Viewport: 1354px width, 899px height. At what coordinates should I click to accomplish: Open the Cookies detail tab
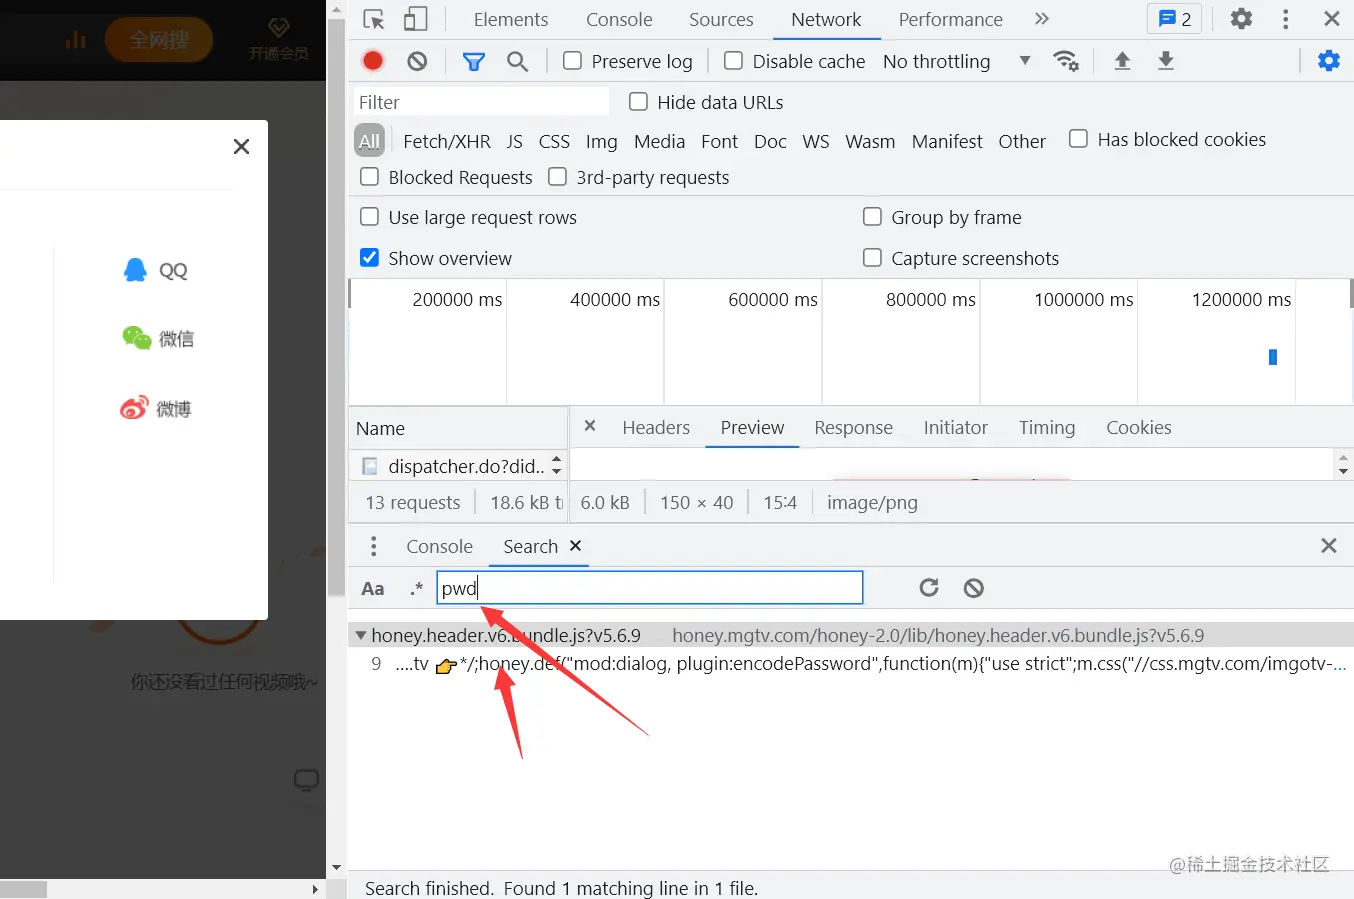point(1138,427)
